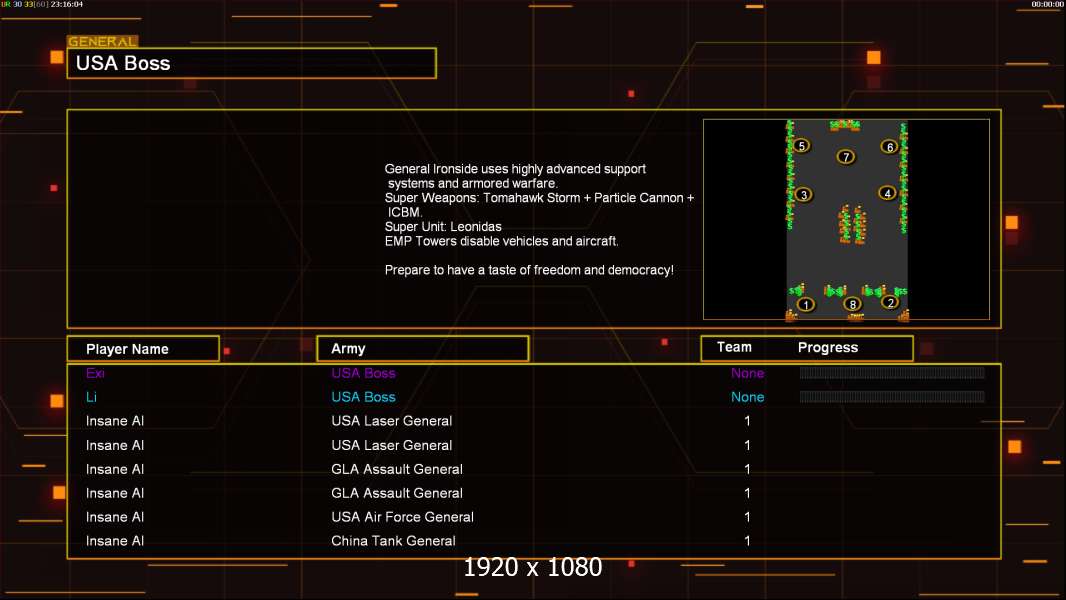This screenshot has height=600, width=1066.
Task: Click the 'Super Weapons: Tomahawk Storm' description line
Action: pos(539,198)
